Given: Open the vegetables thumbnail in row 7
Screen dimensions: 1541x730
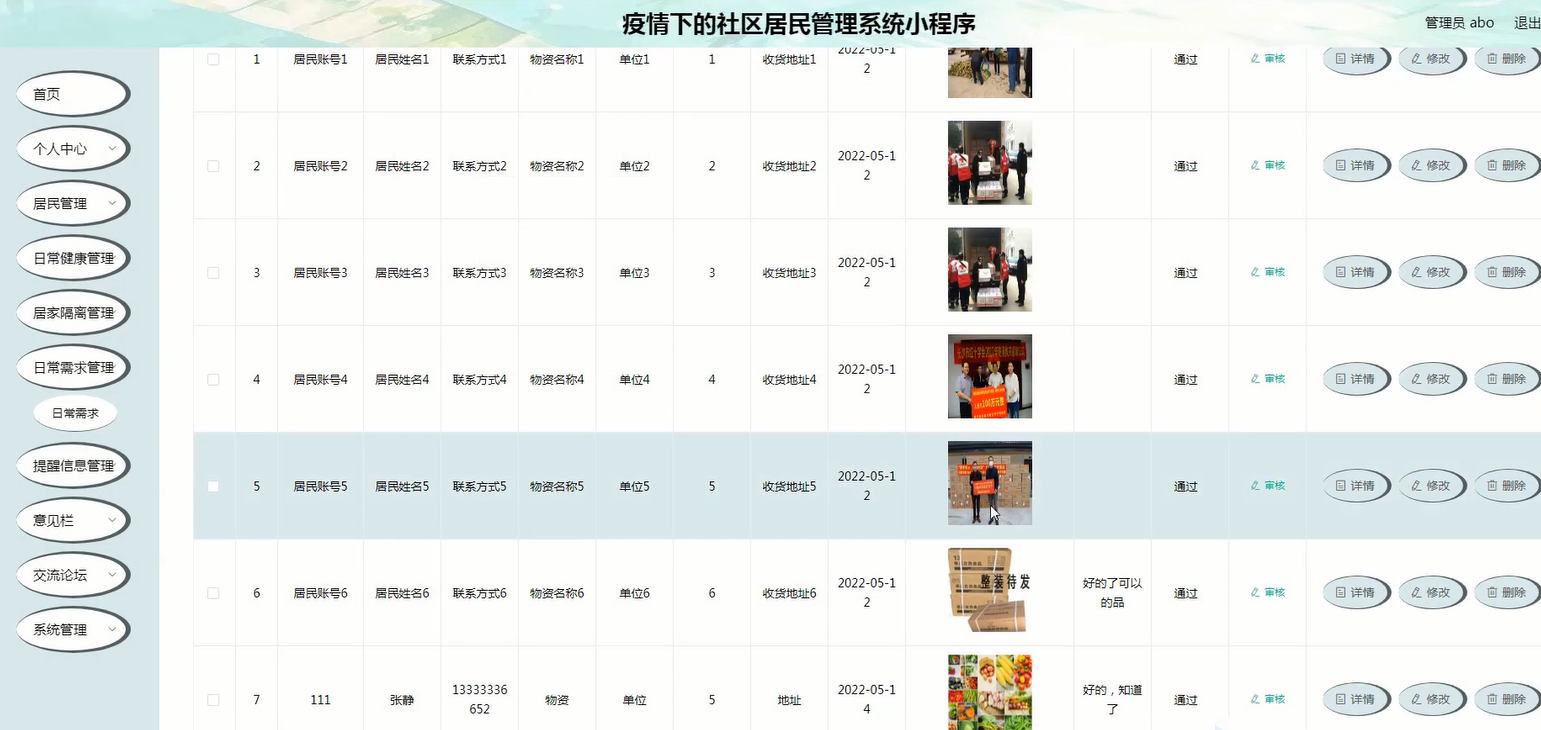Looking at the screenshot, I should point(990,692).
